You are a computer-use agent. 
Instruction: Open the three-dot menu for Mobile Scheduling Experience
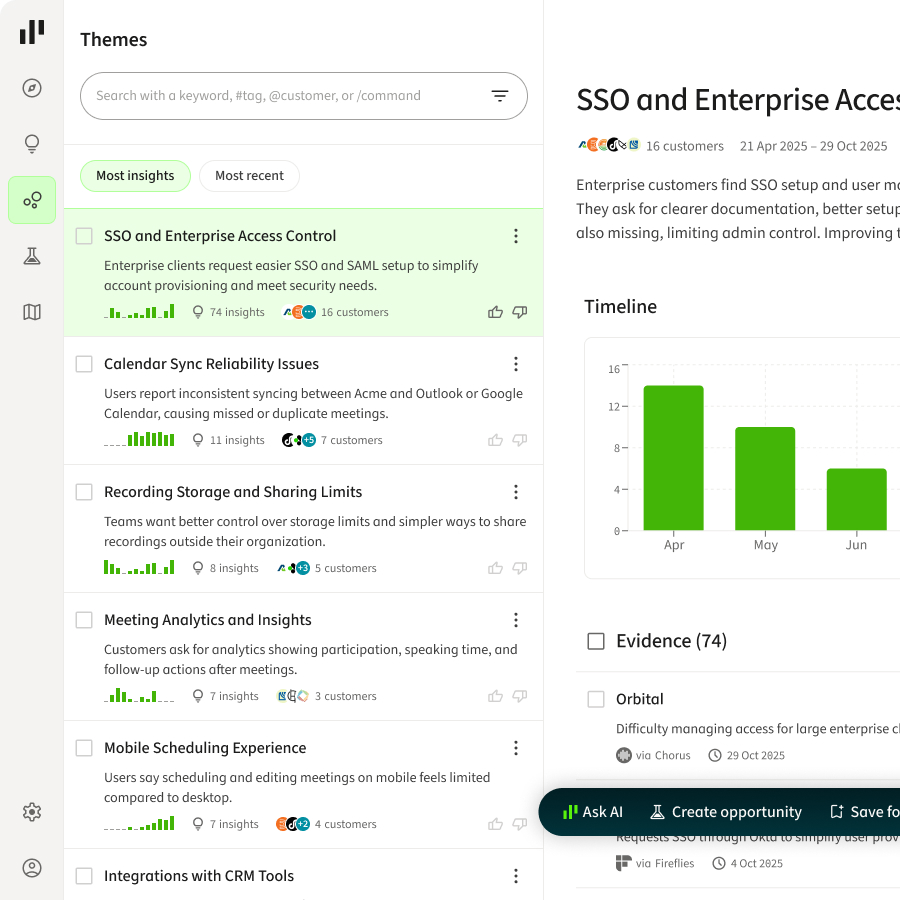tap(516, 748)
